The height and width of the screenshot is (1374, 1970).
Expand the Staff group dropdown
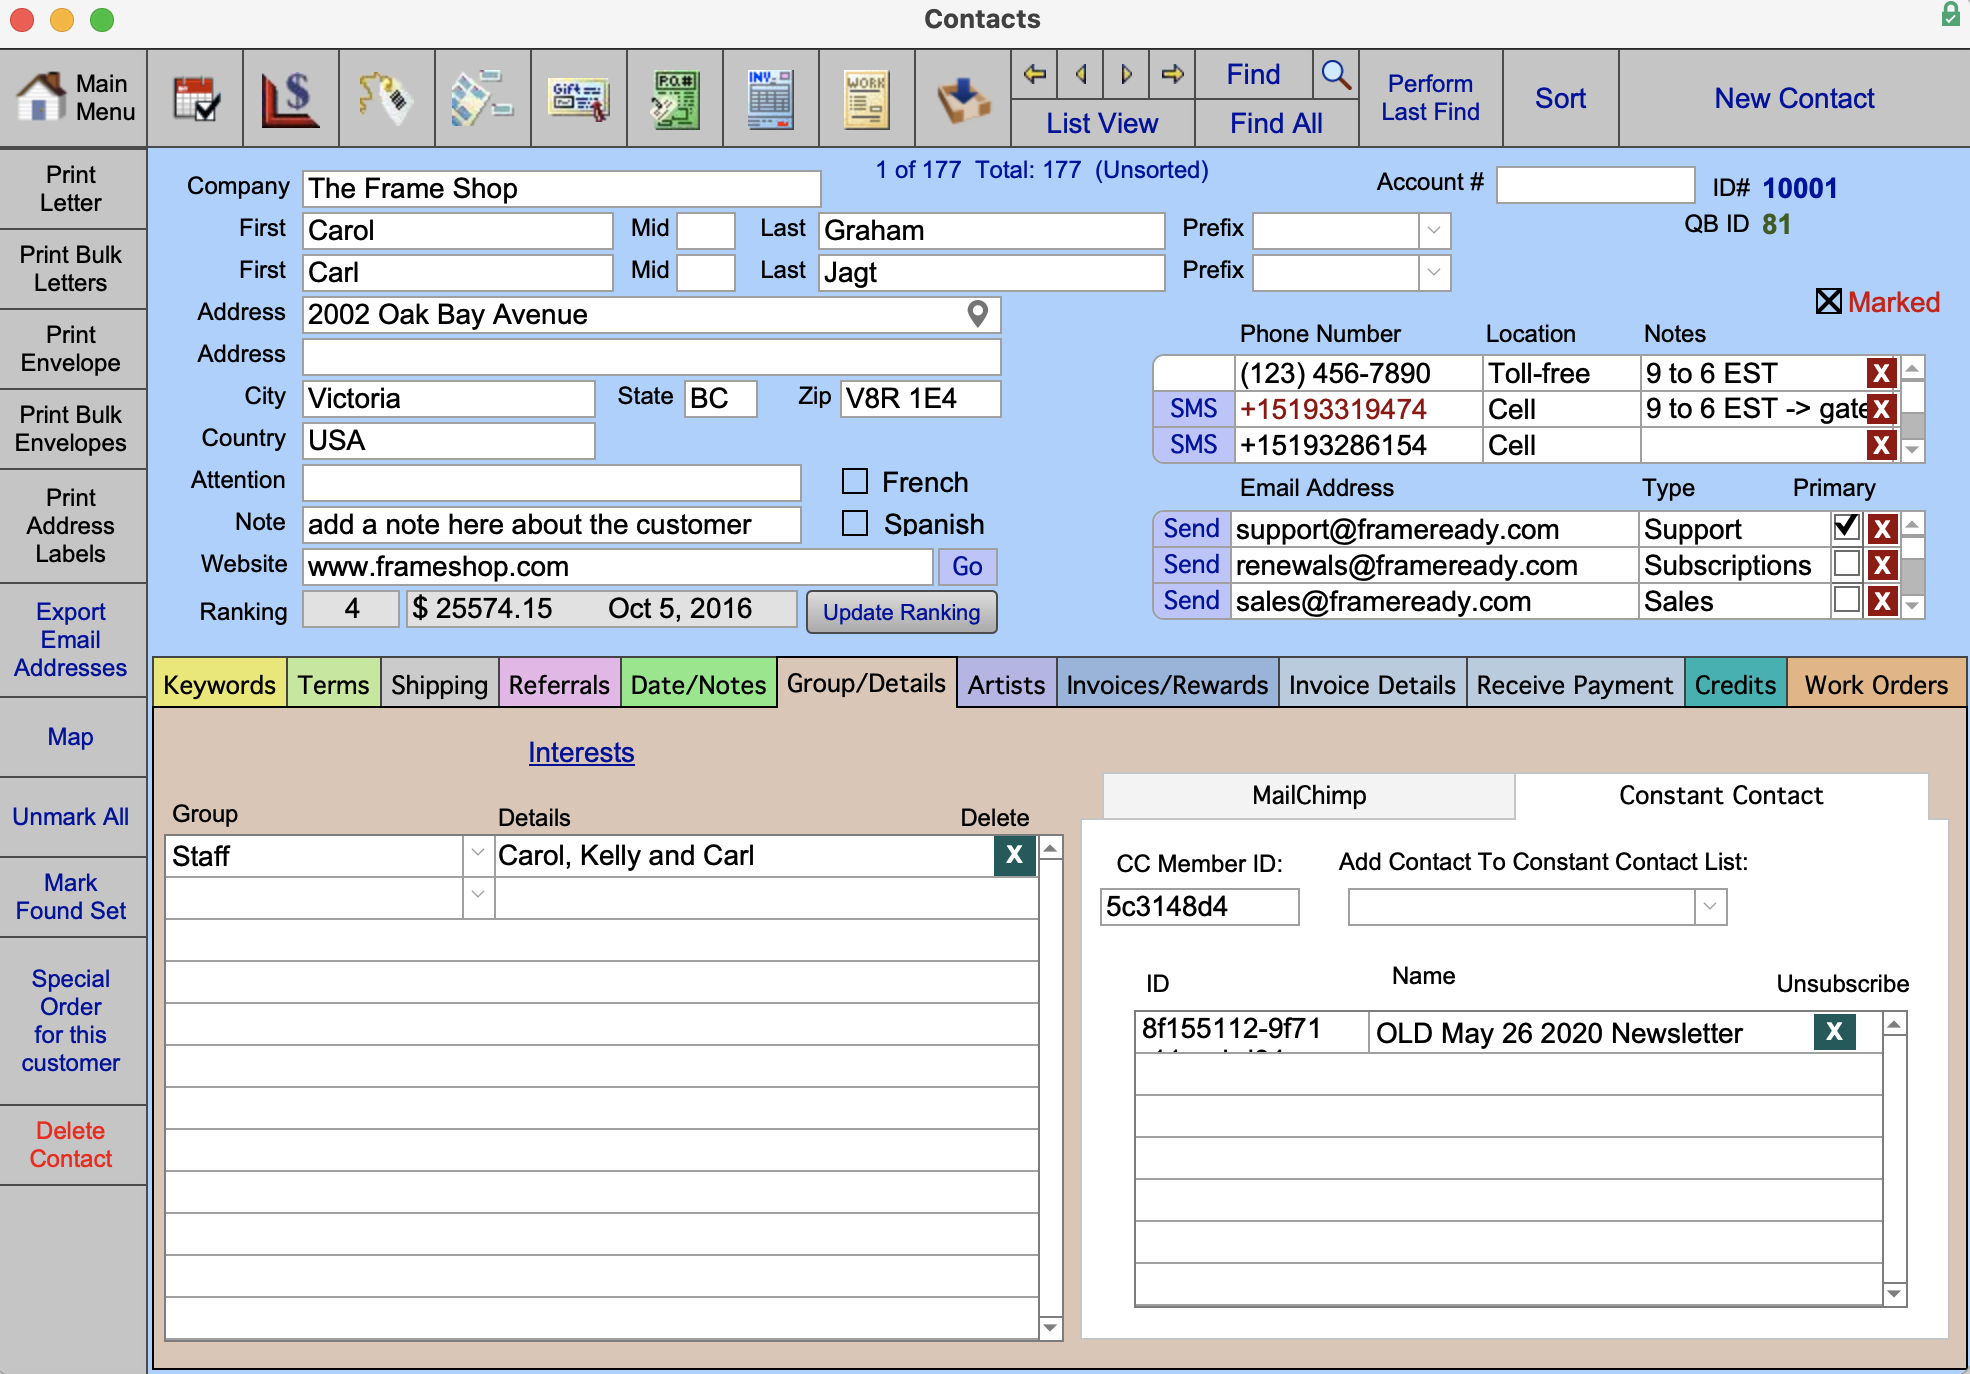[477, 855]
